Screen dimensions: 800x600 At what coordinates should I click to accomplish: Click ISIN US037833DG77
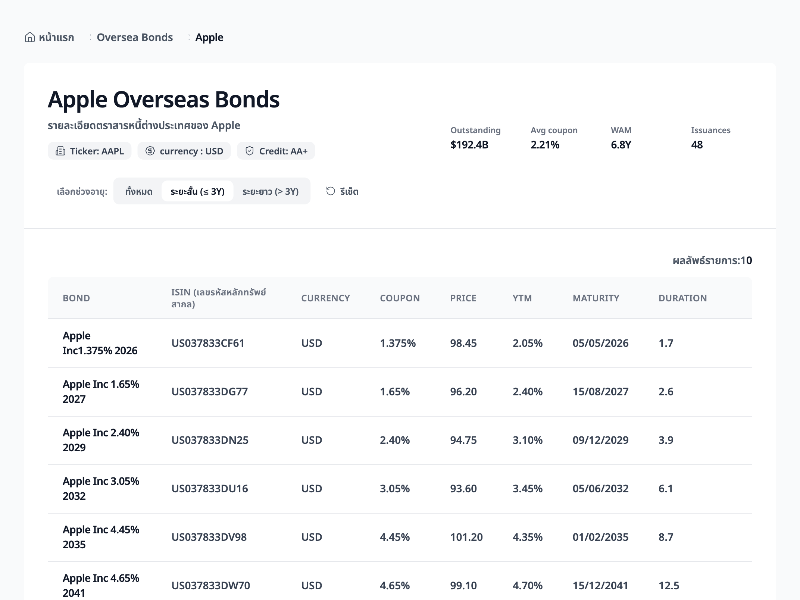(x=210, y=391)
